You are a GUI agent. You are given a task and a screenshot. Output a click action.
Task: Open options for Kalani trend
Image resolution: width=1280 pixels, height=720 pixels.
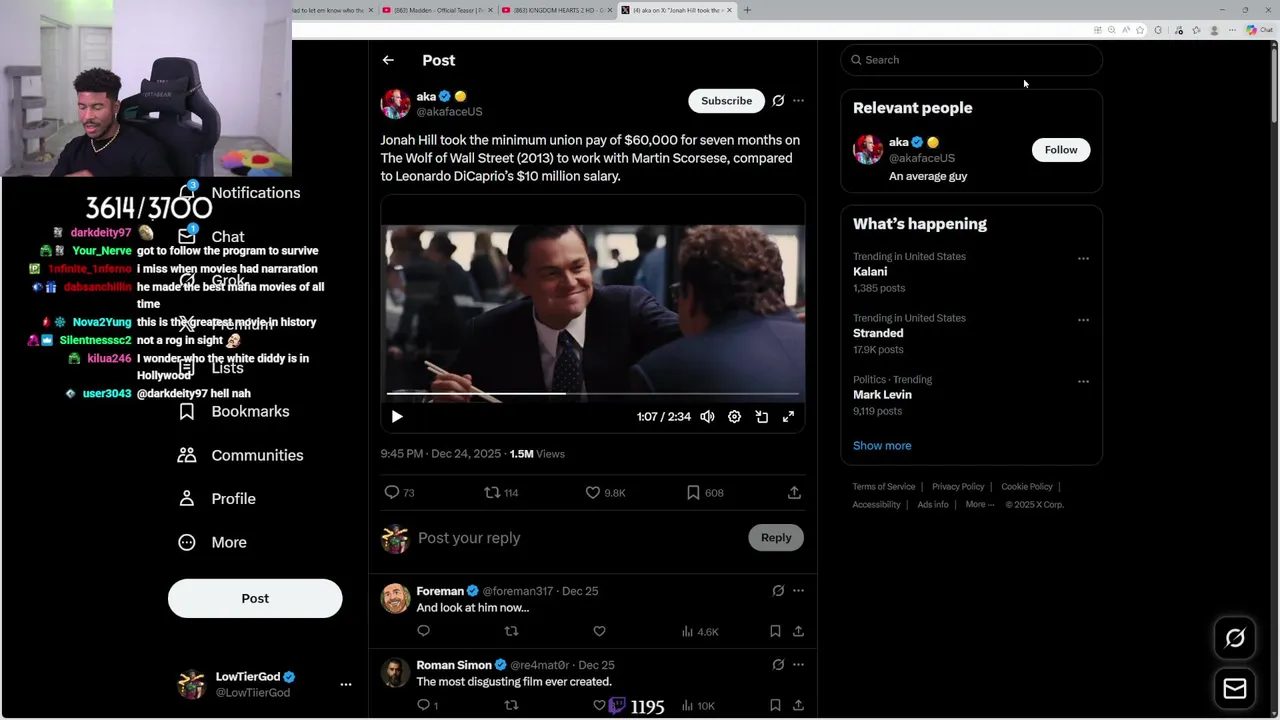(x=1083, y=258)
